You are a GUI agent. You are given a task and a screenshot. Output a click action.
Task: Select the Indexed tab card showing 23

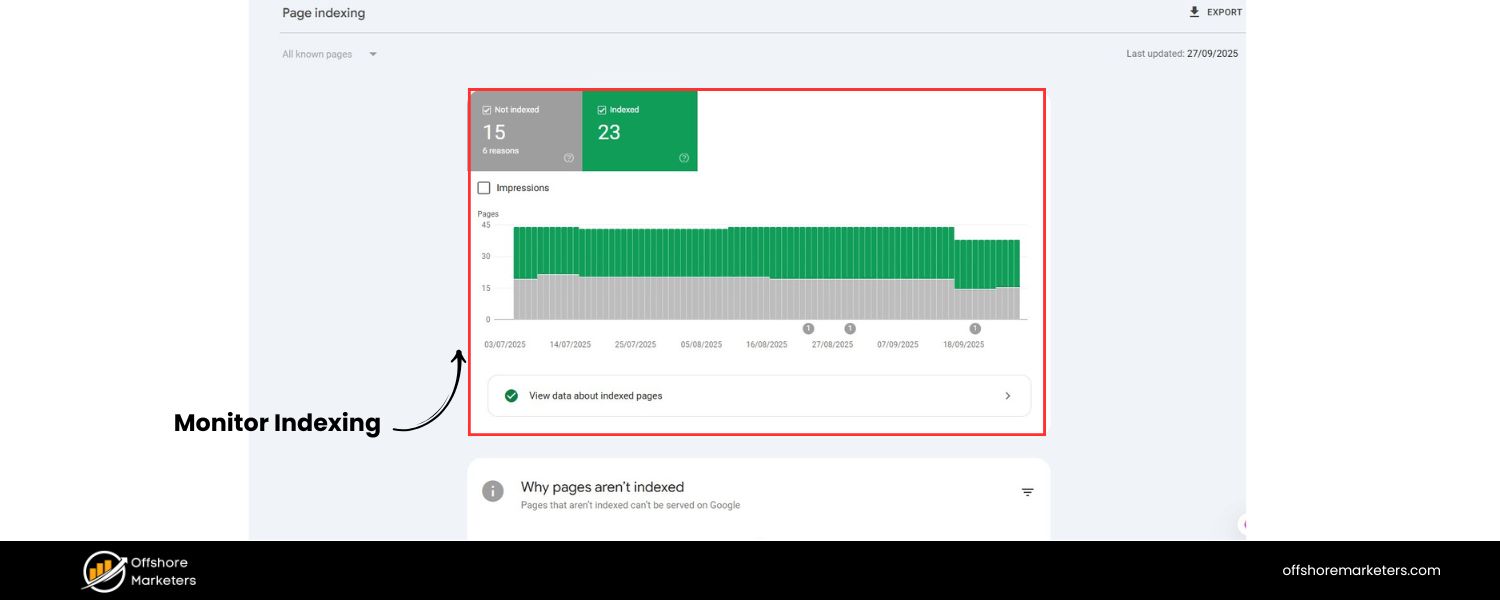(x=640, y=130)
